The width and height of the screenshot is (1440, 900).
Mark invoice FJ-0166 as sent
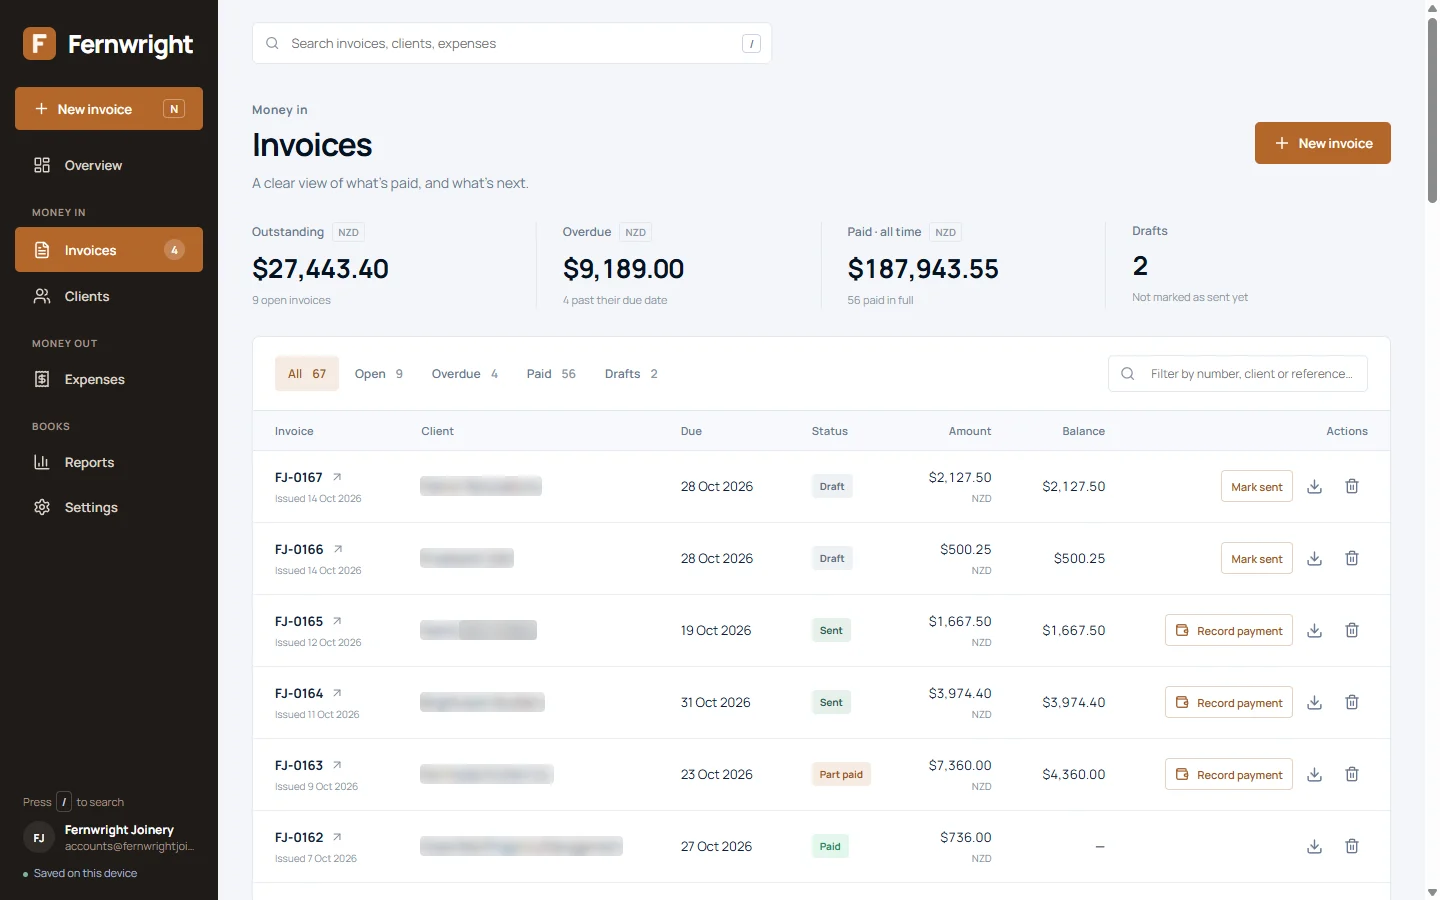click(x=1257, y=558)
